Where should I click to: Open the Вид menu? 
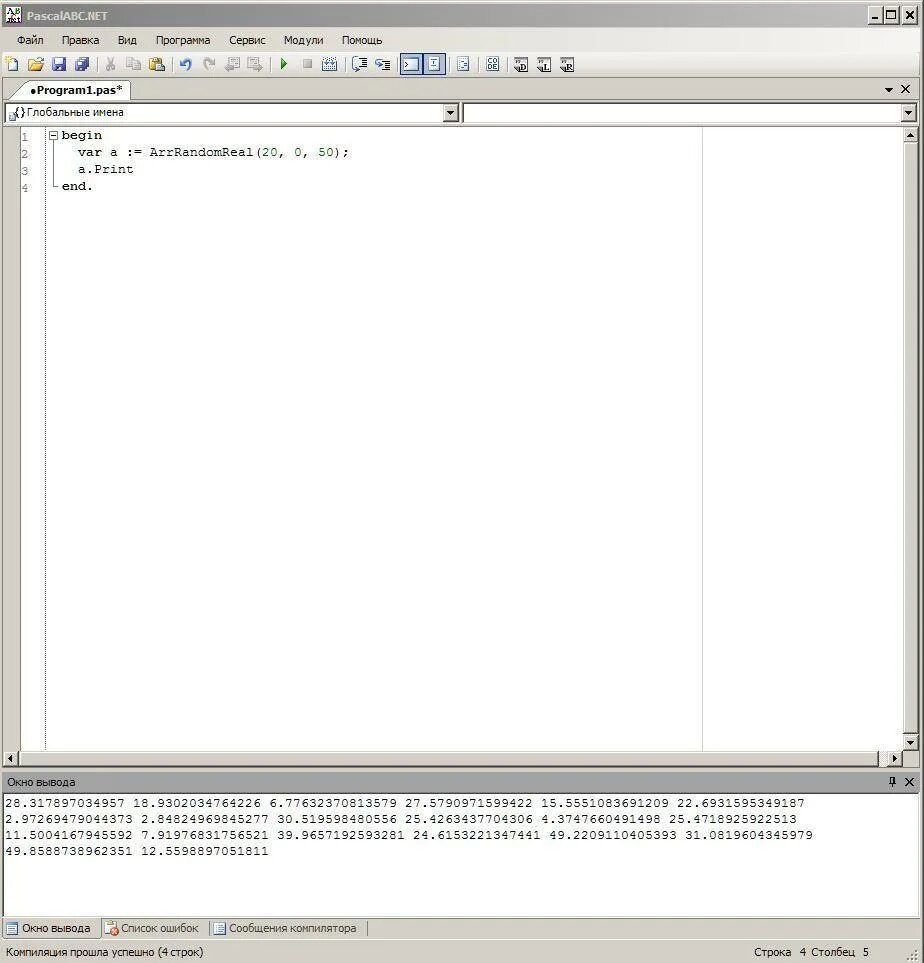(127, 40)
